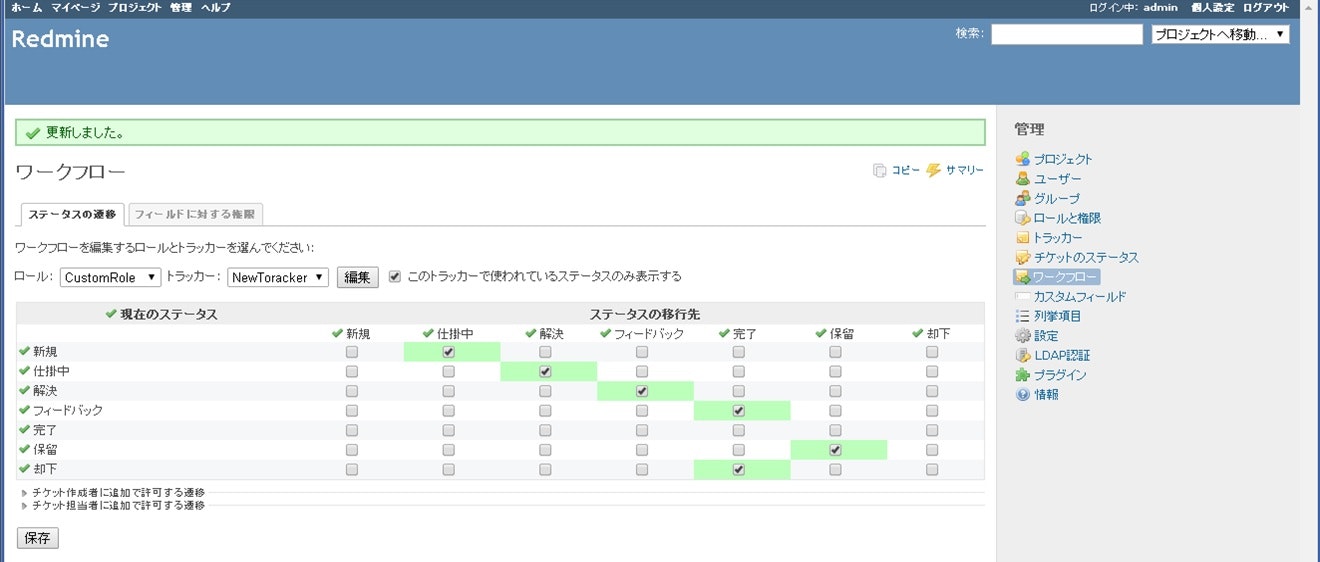Click the 却下 row label text

pos(45,469)
